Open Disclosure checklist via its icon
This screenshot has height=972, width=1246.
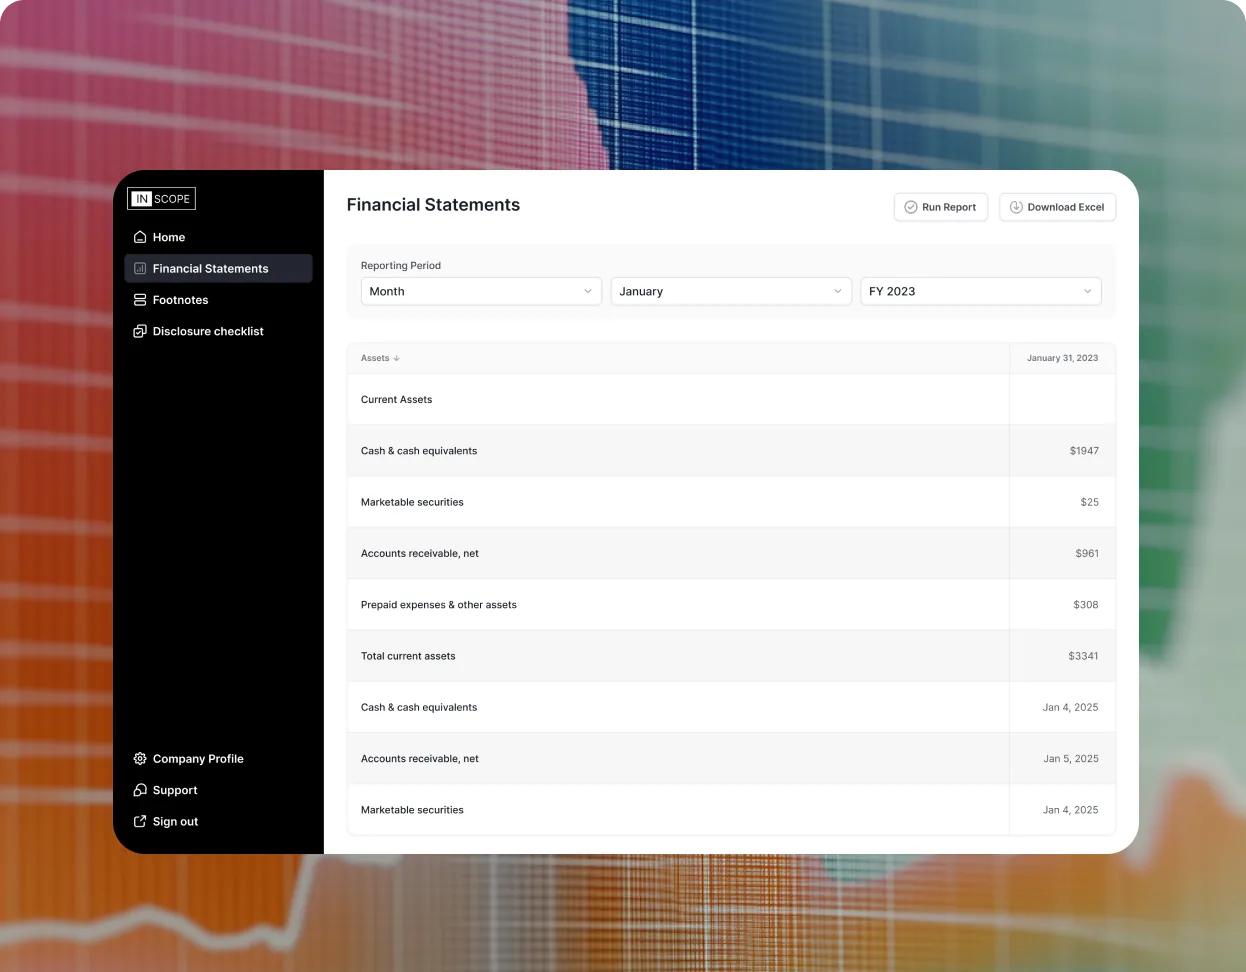click(140, 331)
